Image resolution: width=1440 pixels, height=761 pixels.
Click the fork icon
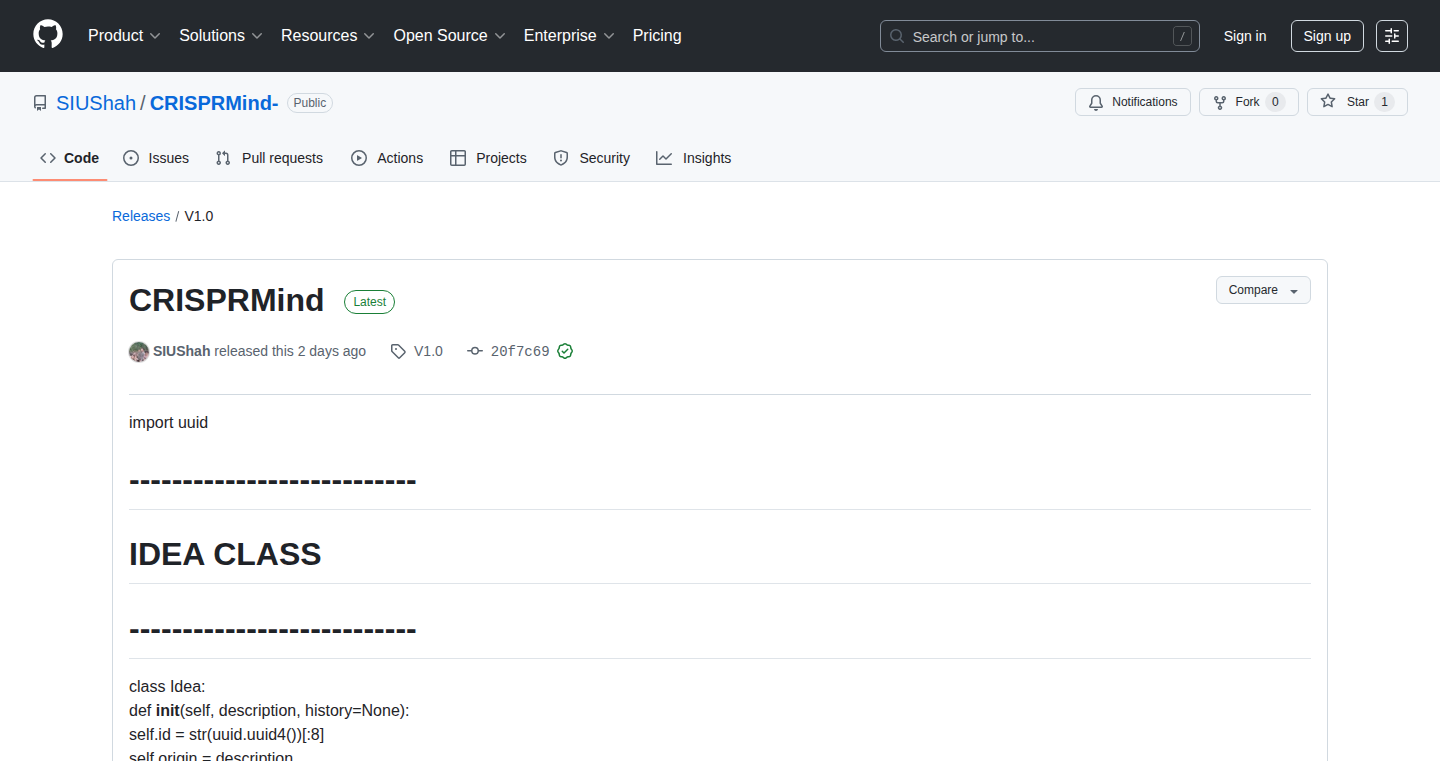tap(1220, 102)
